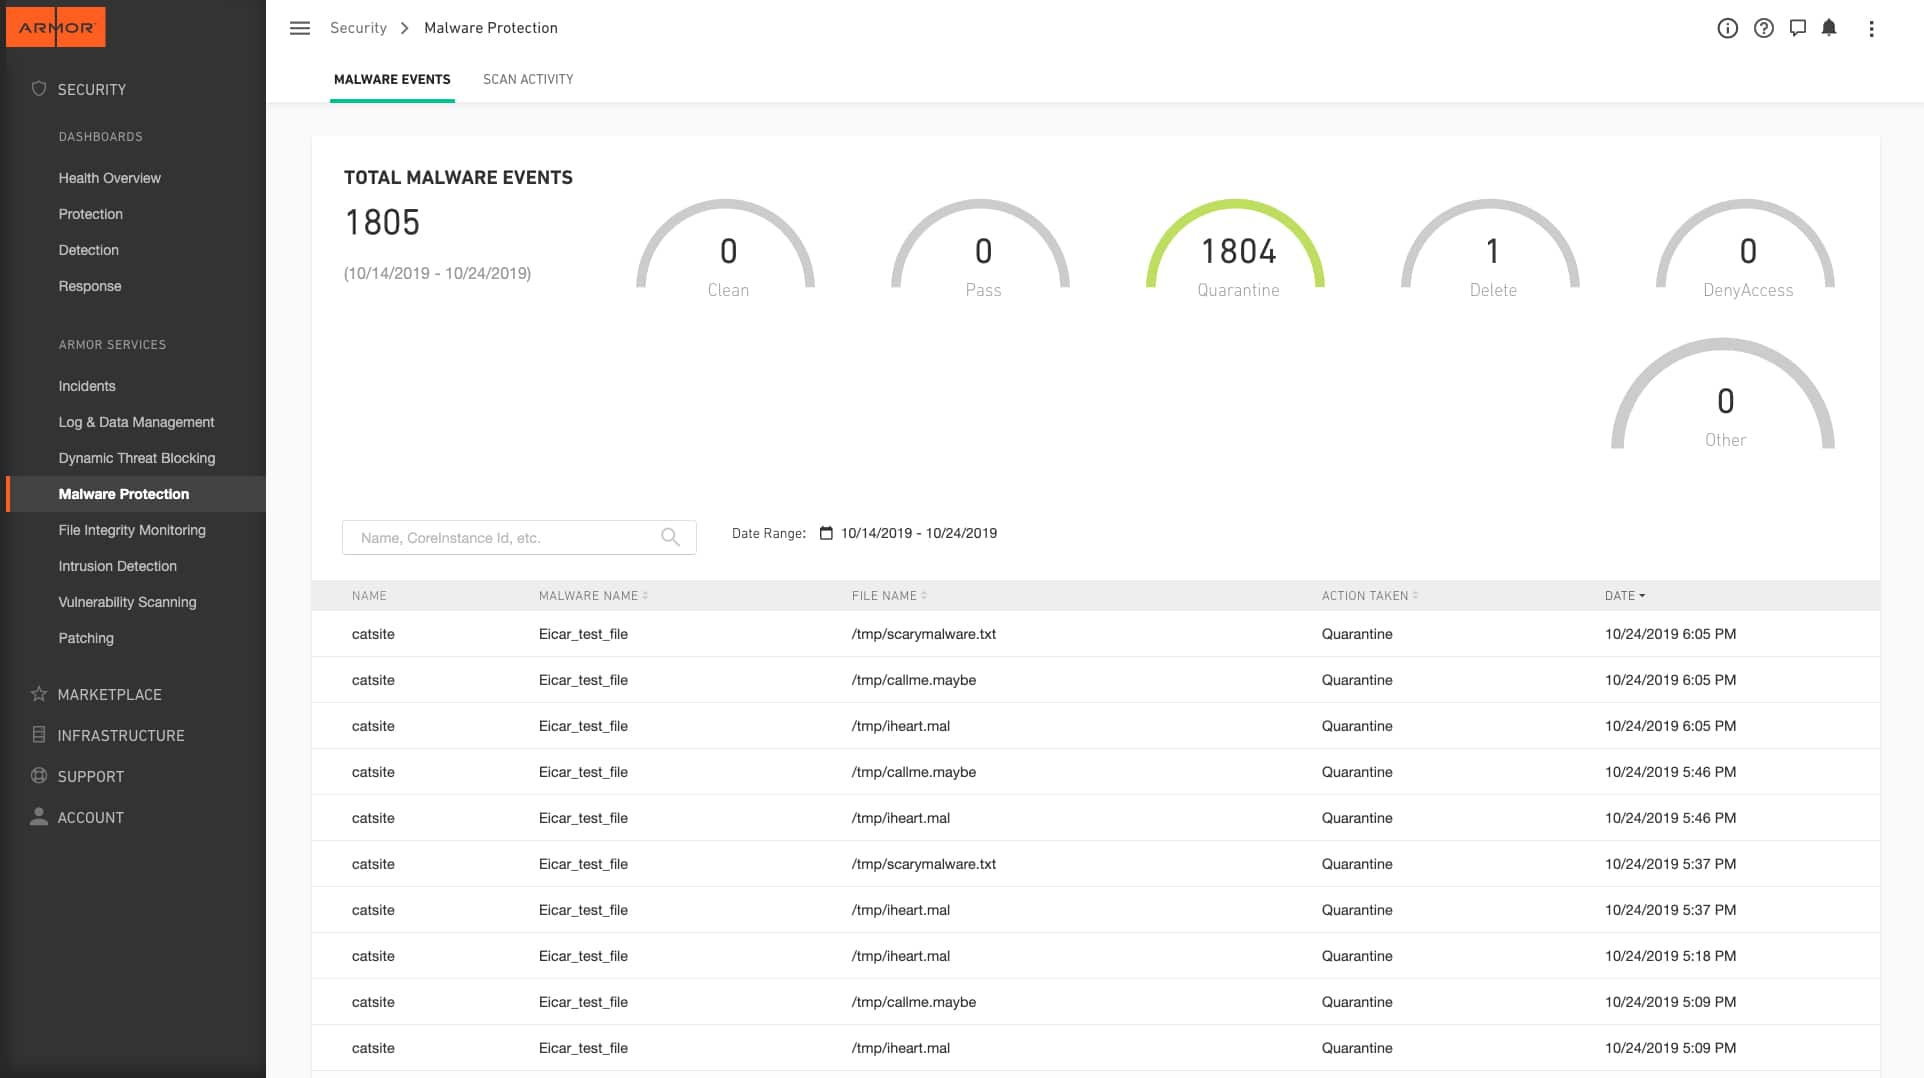Sort by File Name column

[x=889, y=595]
